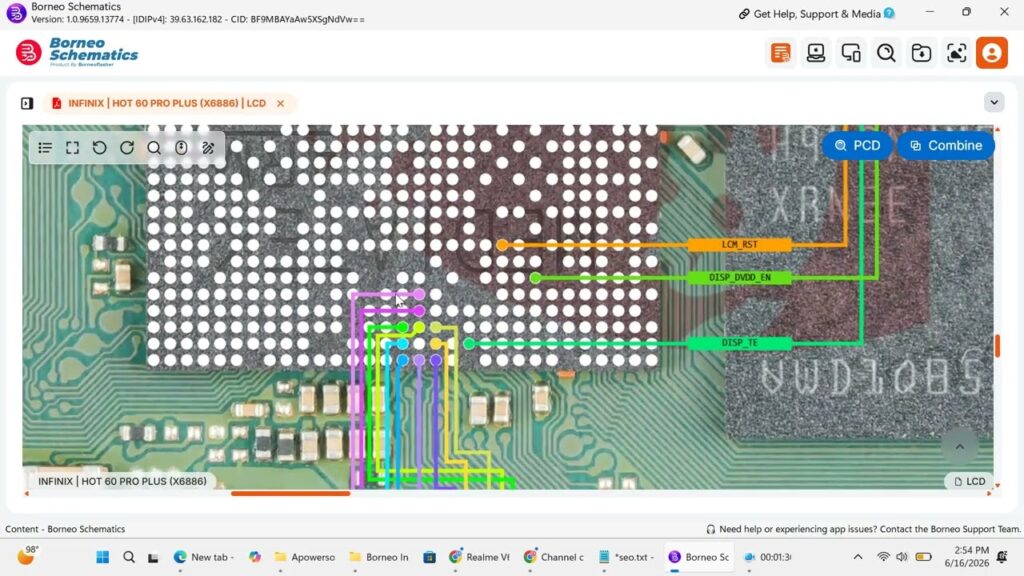Switch to seo.txt Notepad in taskbar
The width and height of the screenshot is (1024, 576).
pos(626,557)
